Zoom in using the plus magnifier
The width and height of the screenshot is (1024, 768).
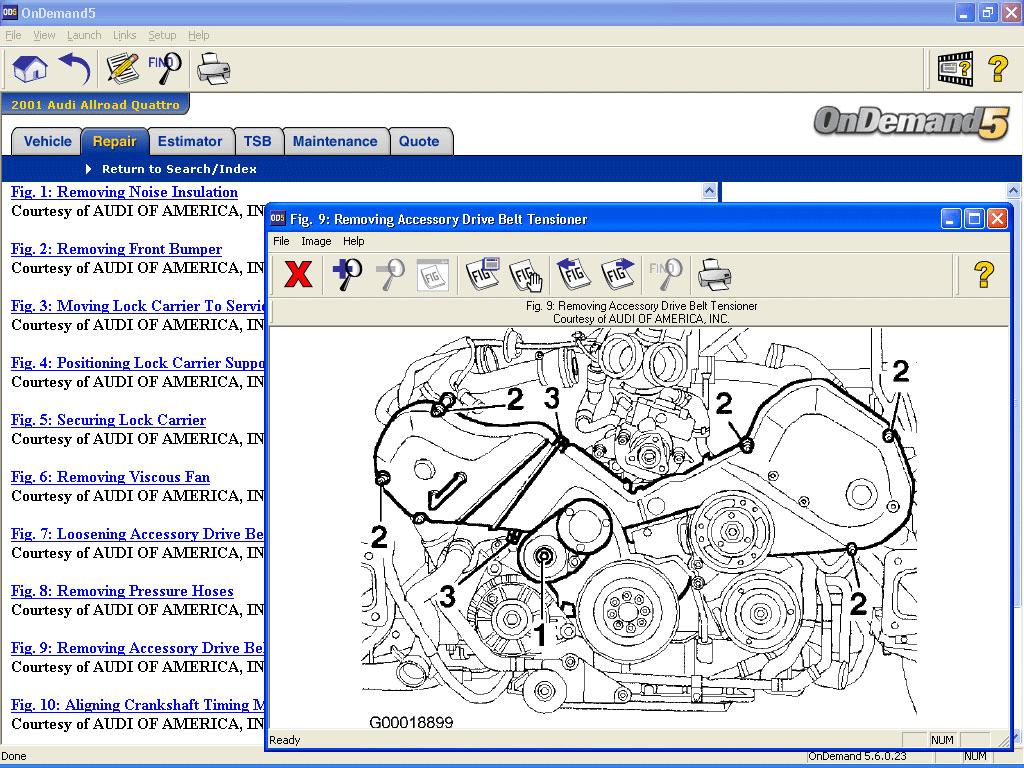347,274
